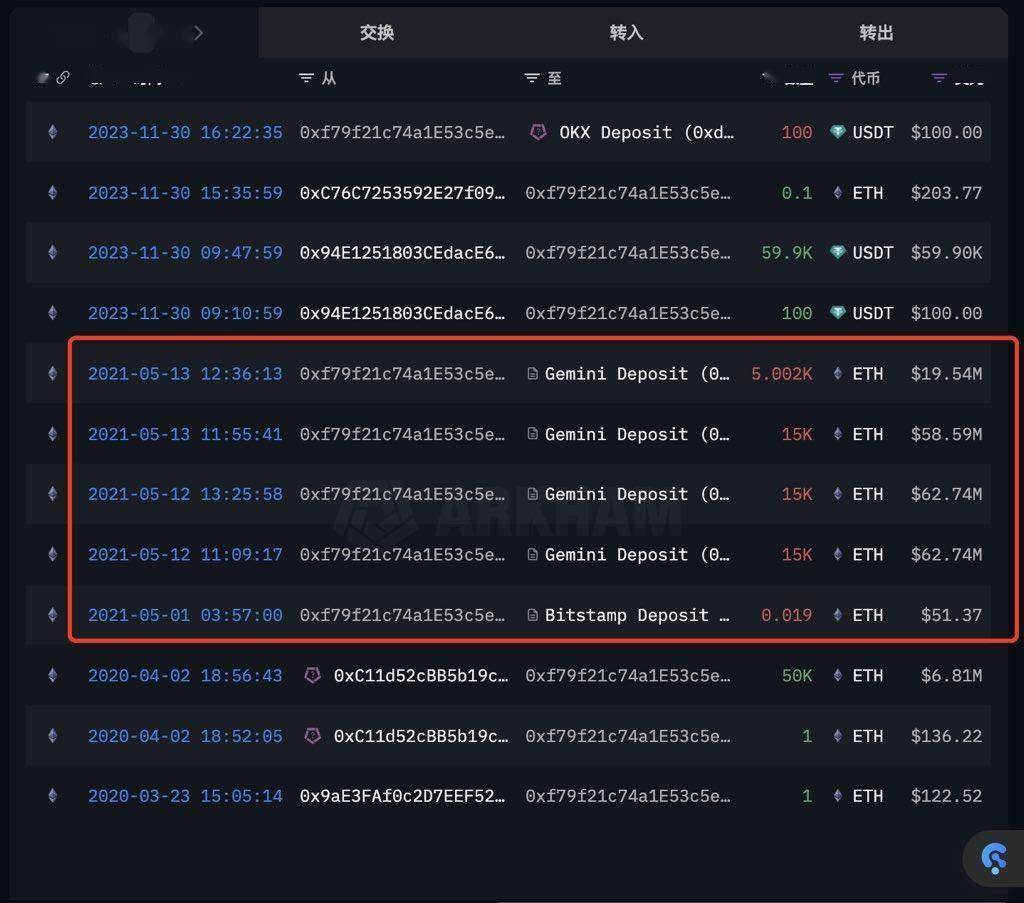Open Bitstamp Deposit recipient entity
This screenshot has height=903, width=1024.
(637, 615)
